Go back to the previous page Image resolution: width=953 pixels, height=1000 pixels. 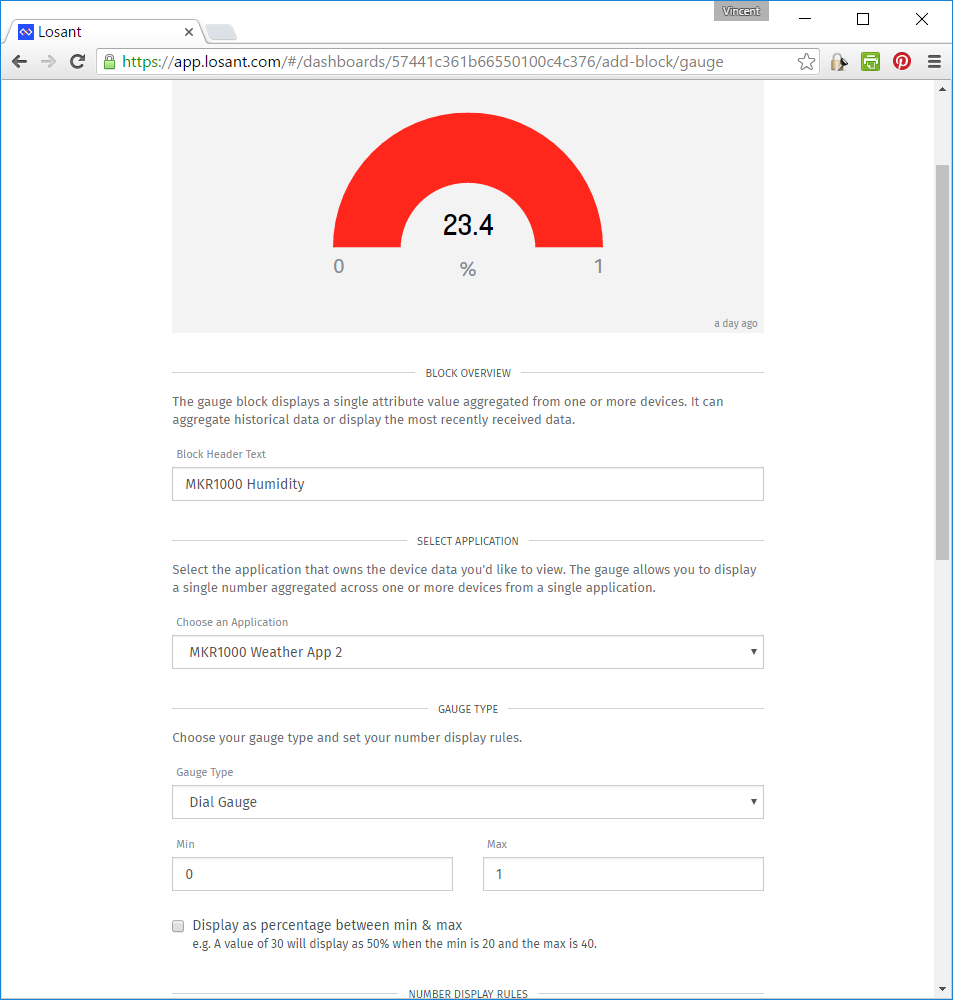pyautogui.click(x=20, y=62)
